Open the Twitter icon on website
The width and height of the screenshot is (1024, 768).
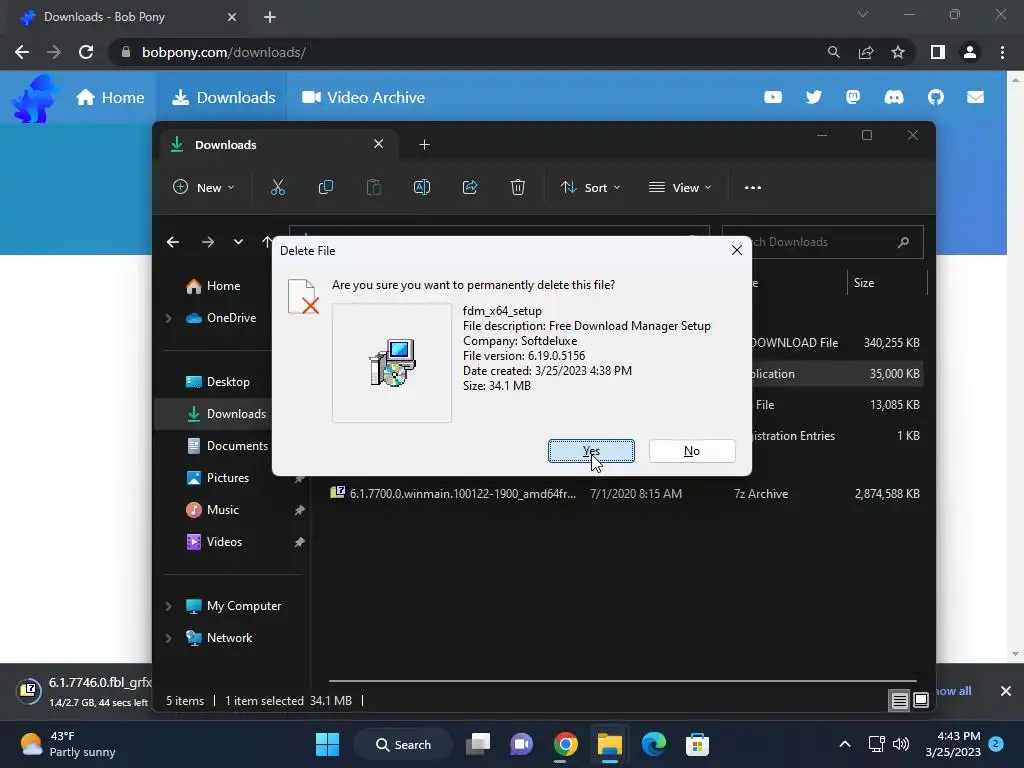pyautogui.click(x=814, y=97)
